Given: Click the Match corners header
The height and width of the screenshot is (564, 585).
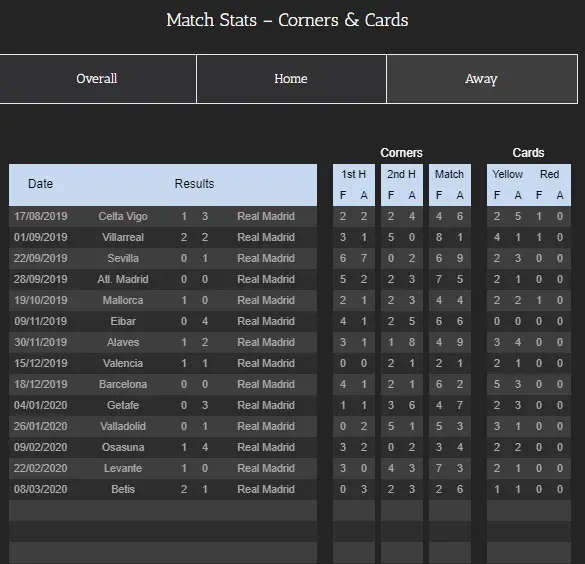Looking at the screenshot, I should click(449, 174).
